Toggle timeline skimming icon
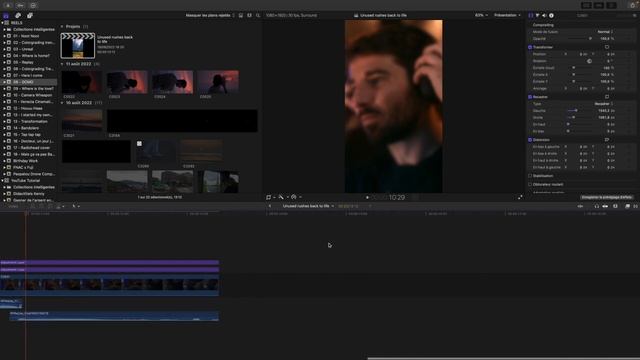This screenshot has width=640, height=360. click(x=580, y=207)
